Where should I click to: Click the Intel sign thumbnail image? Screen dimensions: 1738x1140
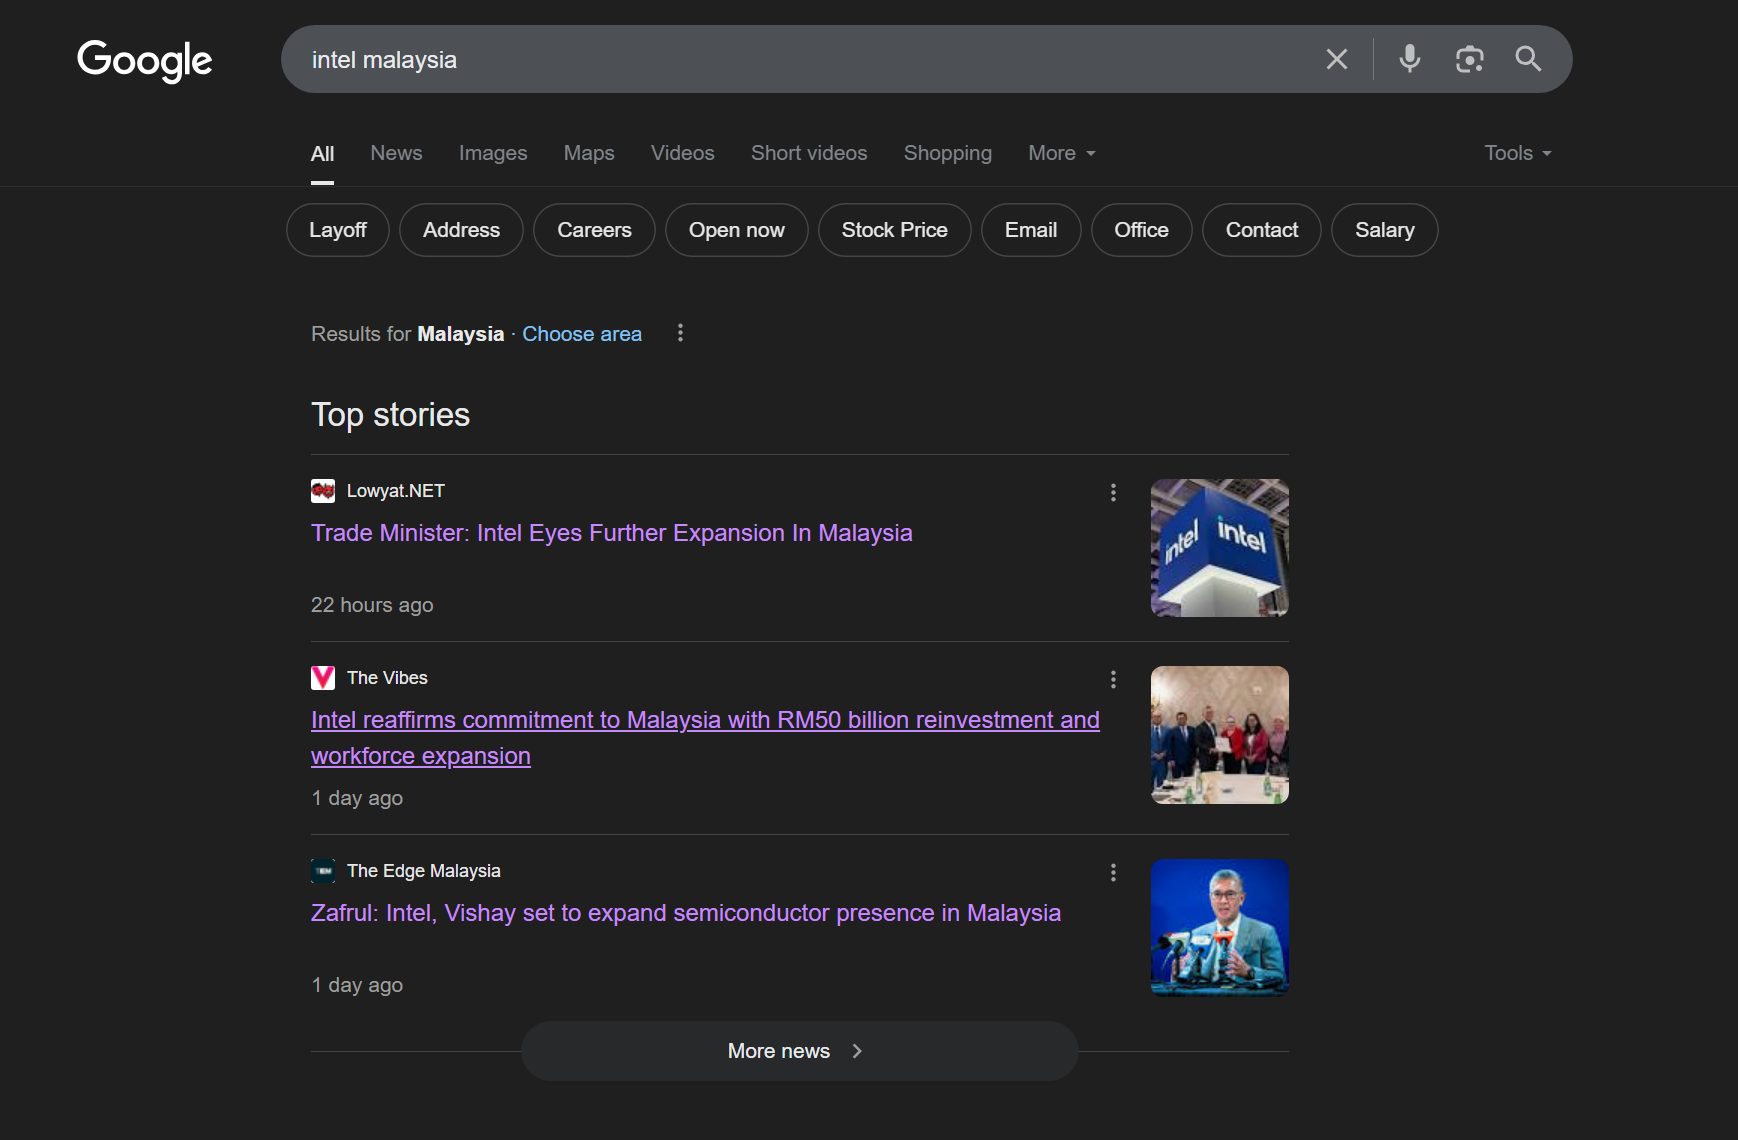[x=1219, y=548]
